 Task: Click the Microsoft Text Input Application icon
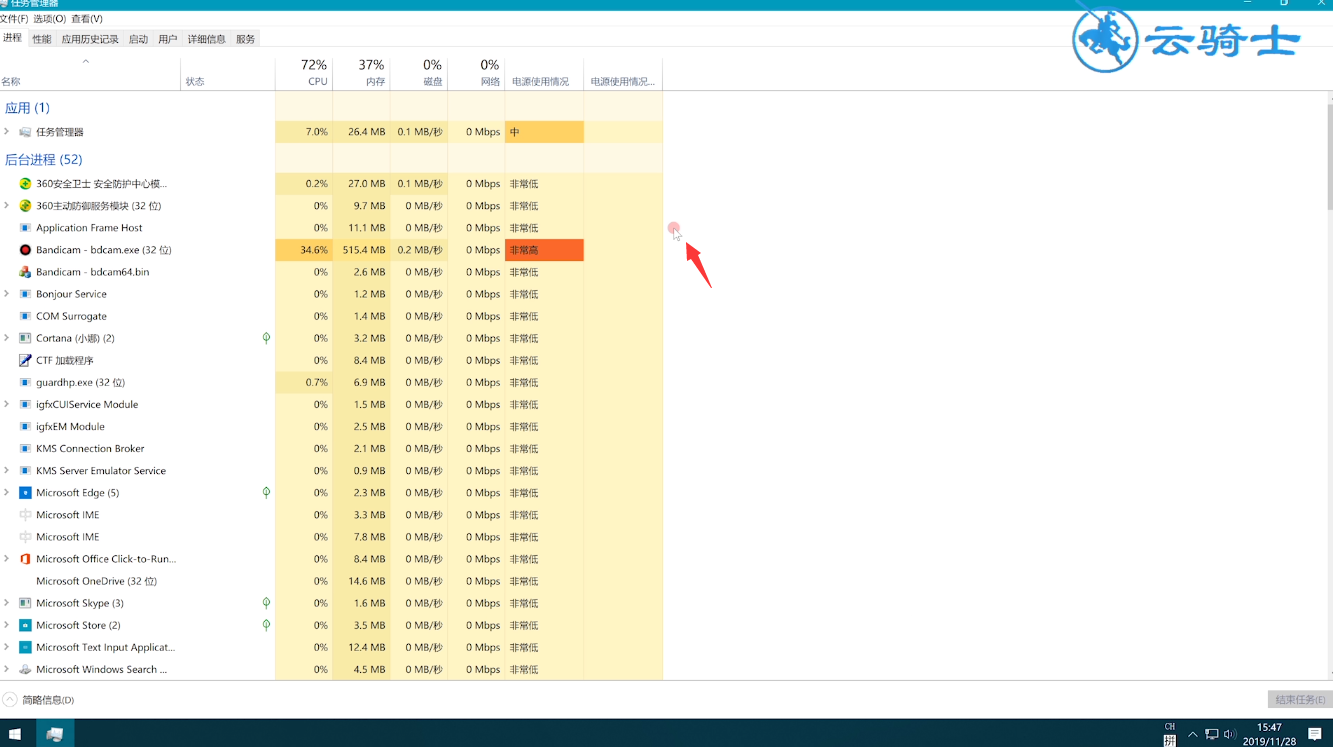coord(25,647)
